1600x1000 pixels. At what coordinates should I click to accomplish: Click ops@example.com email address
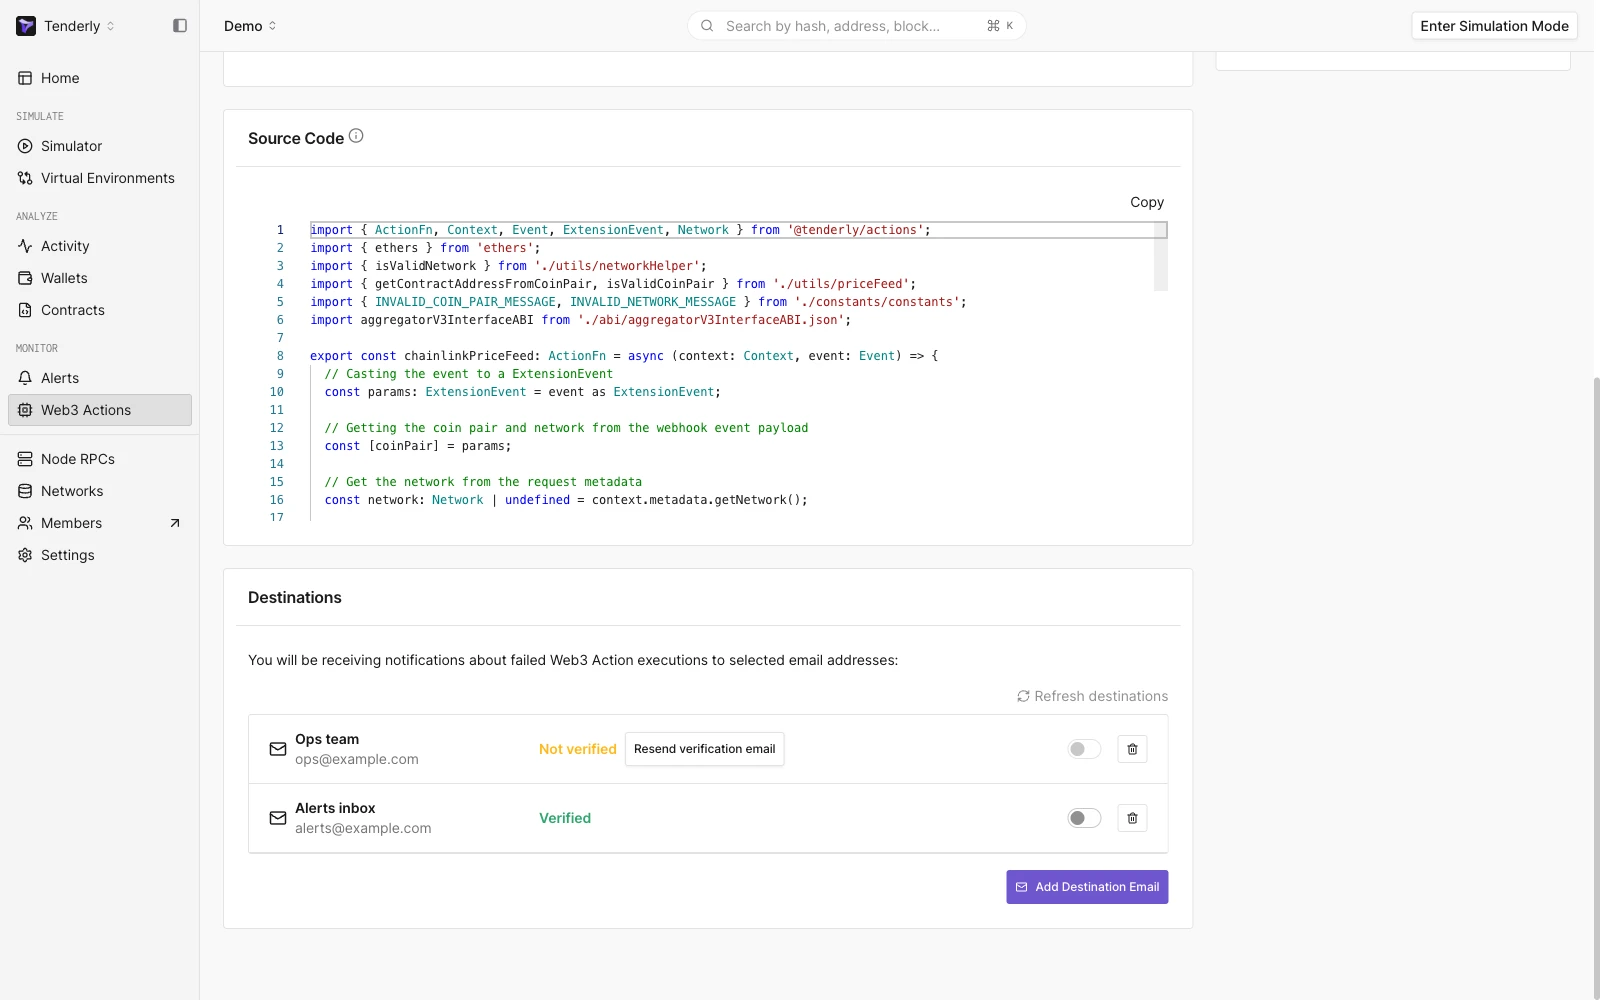coord(357,759)
